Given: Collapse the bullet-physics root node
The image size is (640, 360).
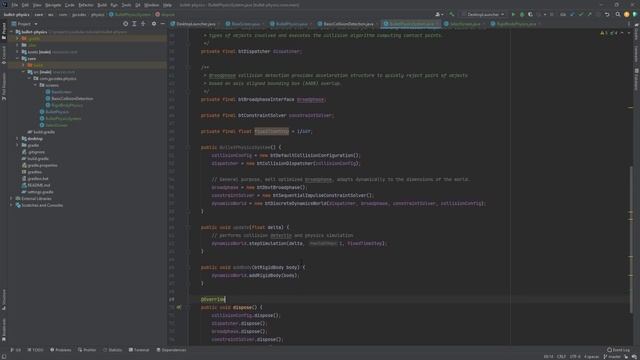Looking at the screenshot, I should click(x=11, y=32).
